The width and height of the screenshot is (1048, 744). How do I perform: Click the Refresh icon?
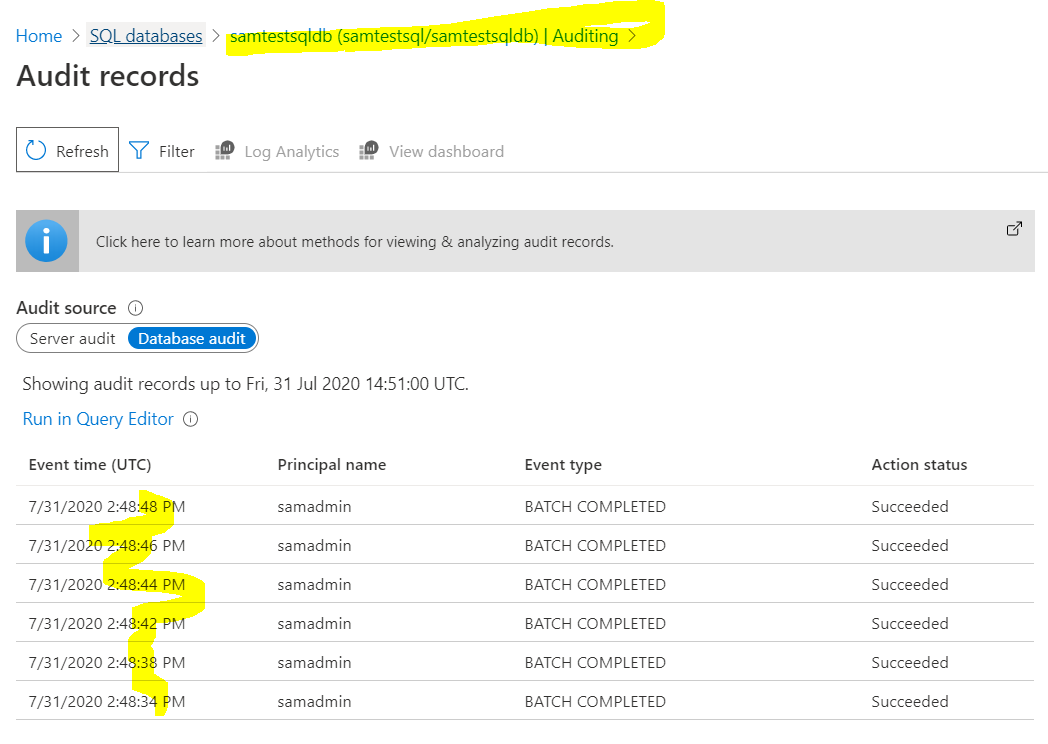pos(36,150)
